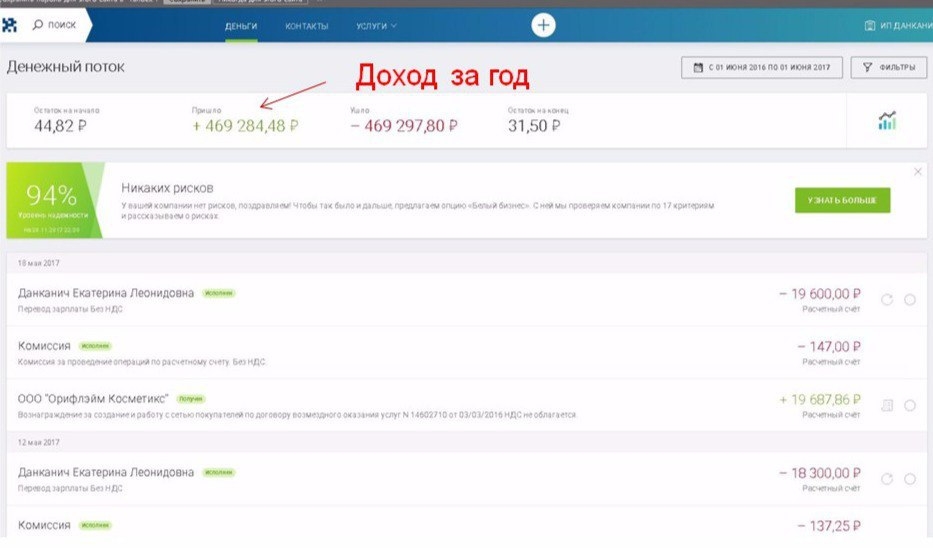Screen dimensions: 933x548
Task: Select the Орифлэйм 19 687,86 ₽ transaction circle
Action: click(x=910, y=405)
